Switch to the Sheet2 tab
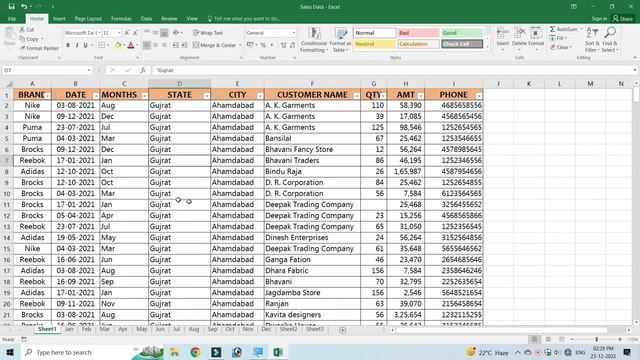Screen dimensions: 640x360 coord(288,329)
